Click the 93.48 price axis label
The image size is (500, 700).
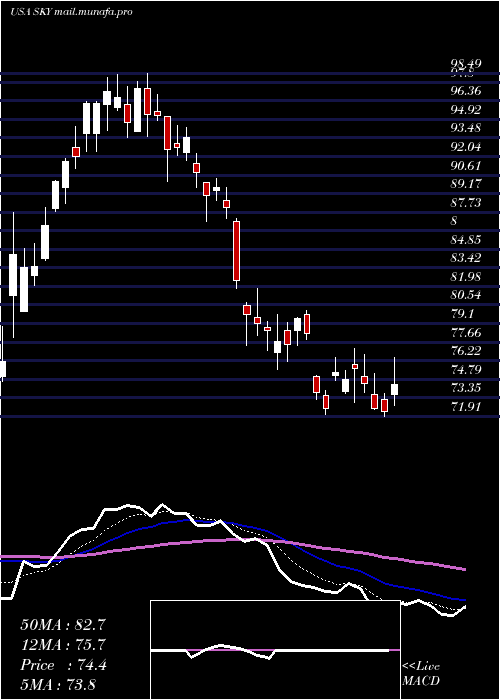point(466,128)
